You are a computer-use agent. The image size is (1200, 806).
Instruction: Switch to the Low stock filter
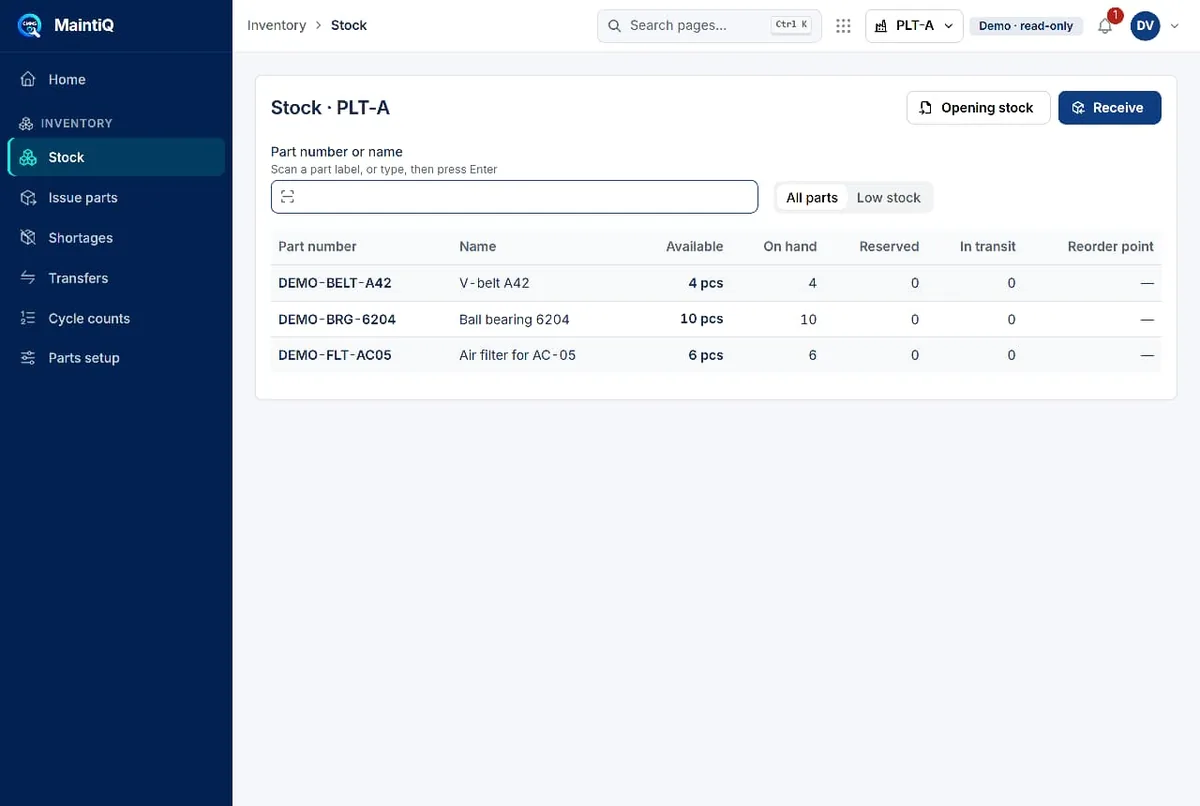click(888, 197)
